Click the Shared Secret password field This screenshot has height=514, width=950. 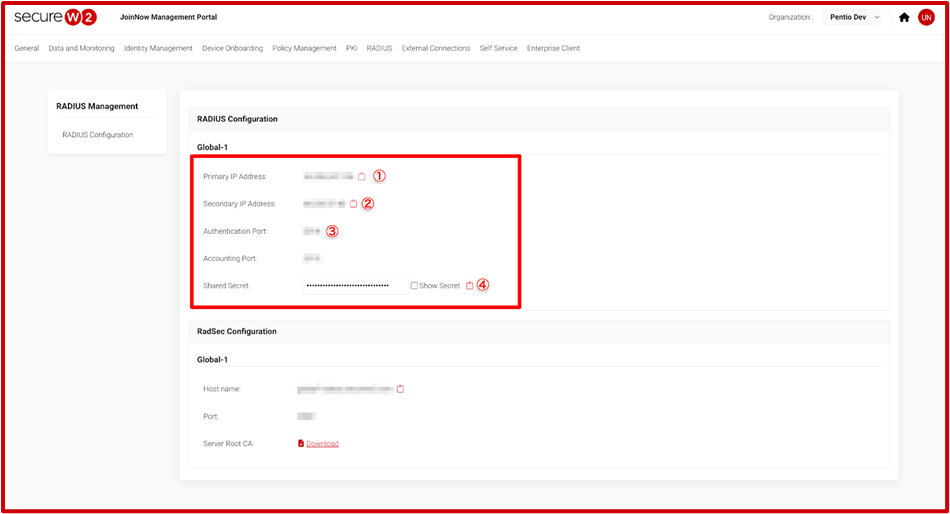(354, 285)
